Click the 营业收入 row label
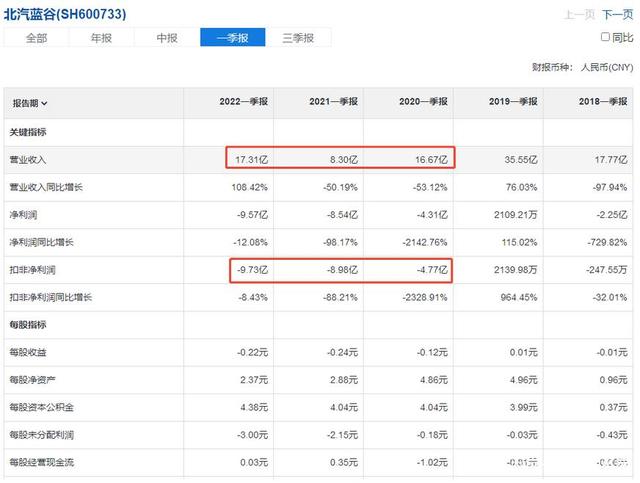Image resolution: width=640 pixels, height=483 pixels. 28,160
